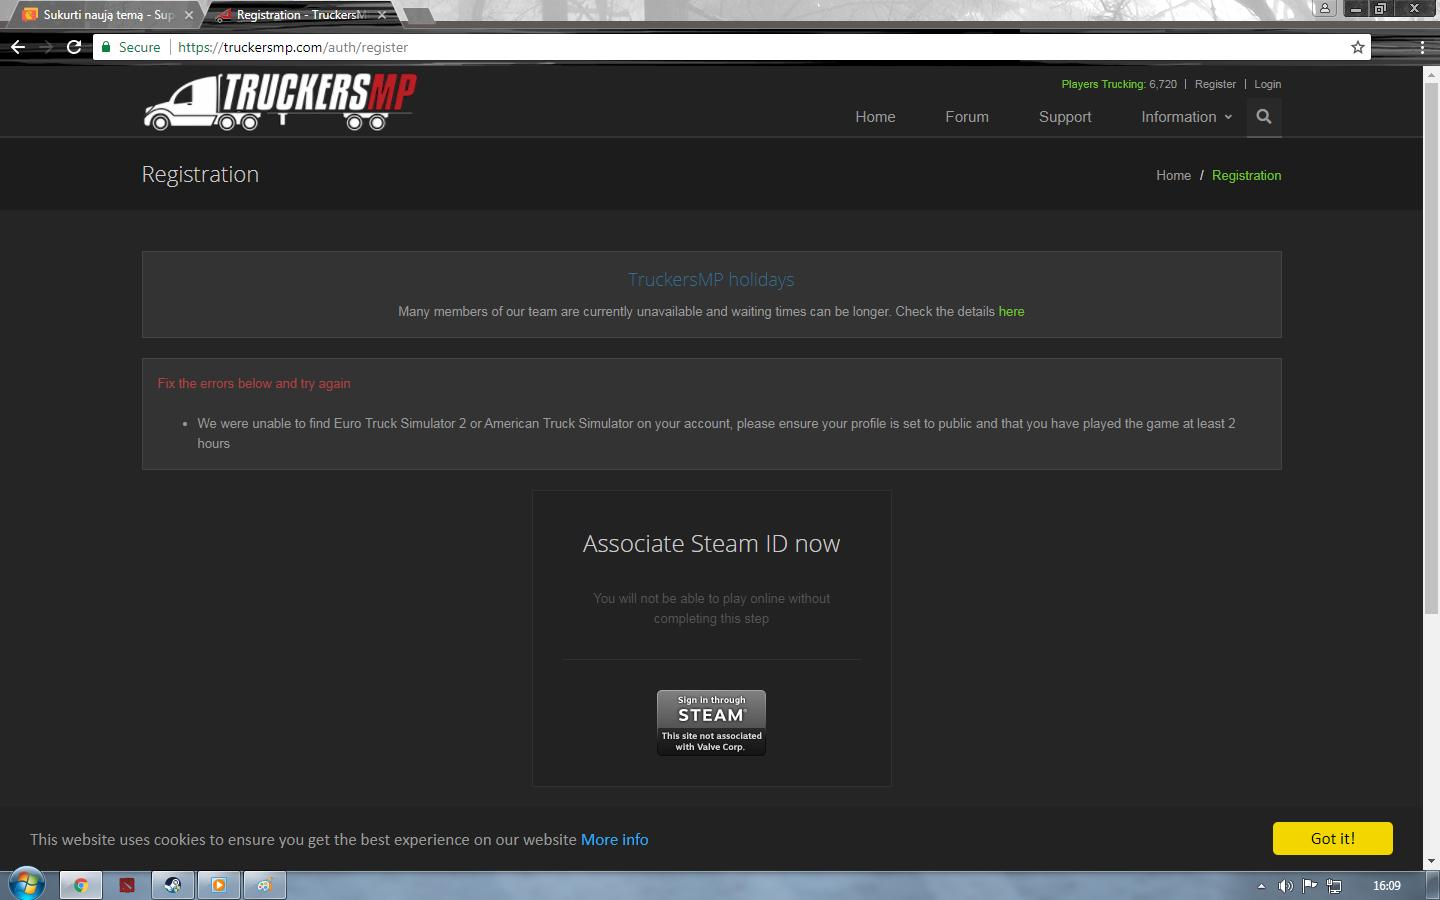Open the red app taskbar icon
1440x900 pixels.
pos(127,885)
